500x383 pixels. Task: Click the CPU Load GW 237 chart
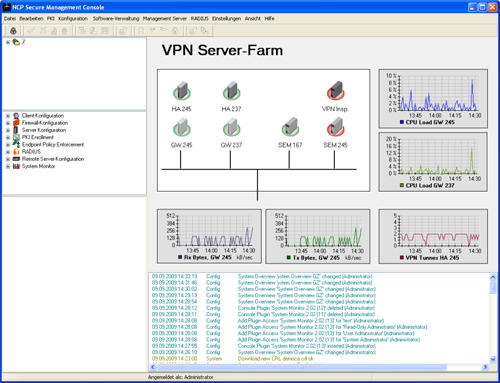pos(433,162)
